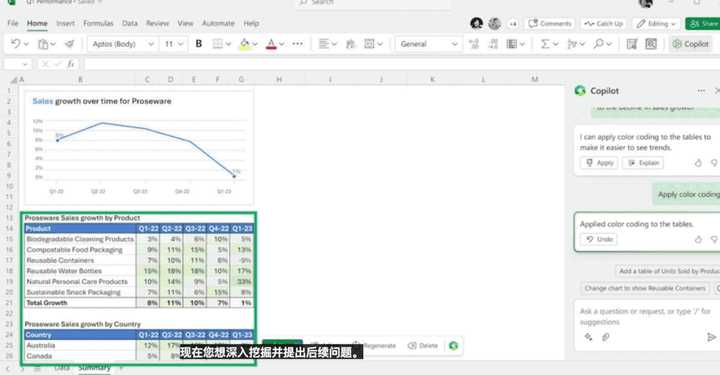Click the Paste clipboard icon

pyautogui.click(x=43, y=44)
